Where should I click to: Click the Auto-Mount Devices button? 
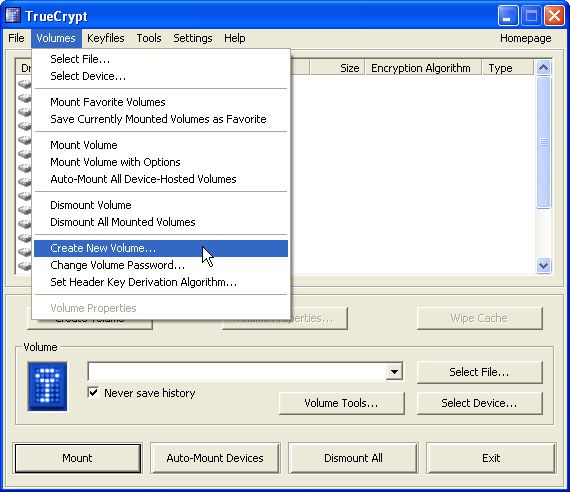[x=215, y=458]
